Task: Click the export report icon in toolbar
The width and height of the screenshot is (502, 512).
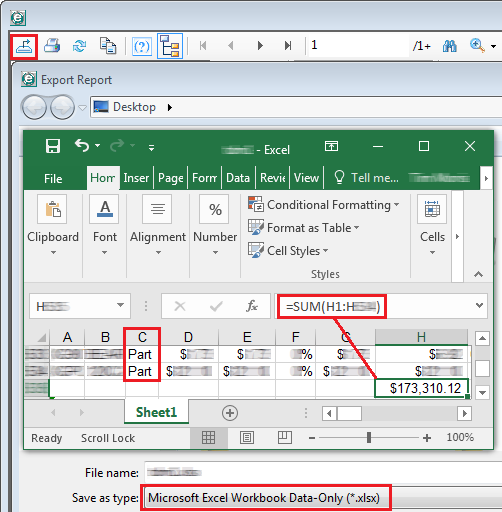Action: (x=23, y=46)
